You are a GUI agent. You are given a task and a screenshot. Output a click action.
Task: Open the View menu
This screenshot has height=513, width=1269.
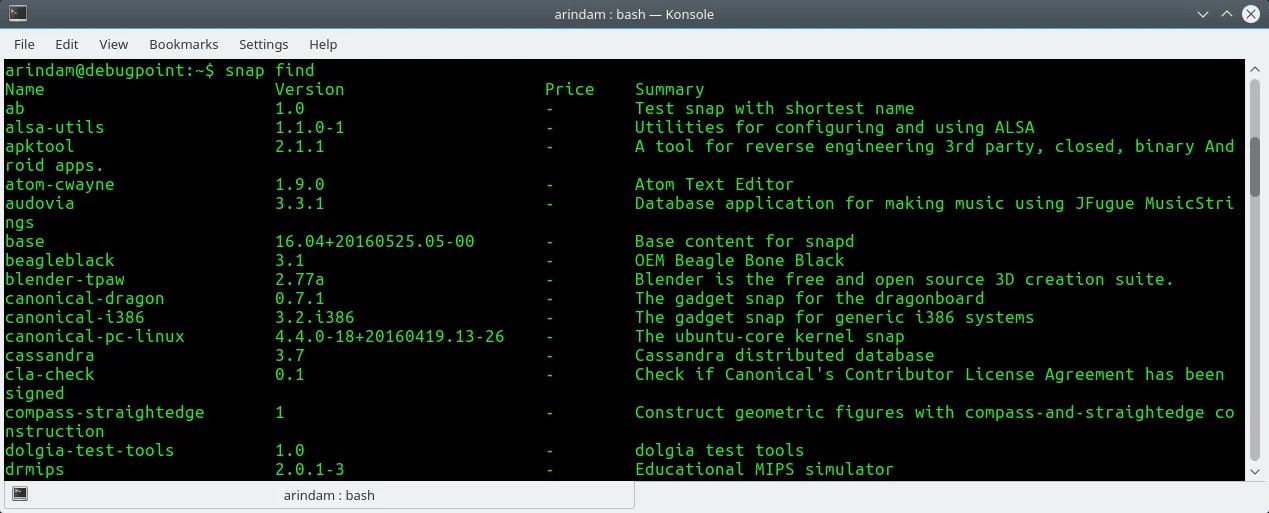(114, 44)
